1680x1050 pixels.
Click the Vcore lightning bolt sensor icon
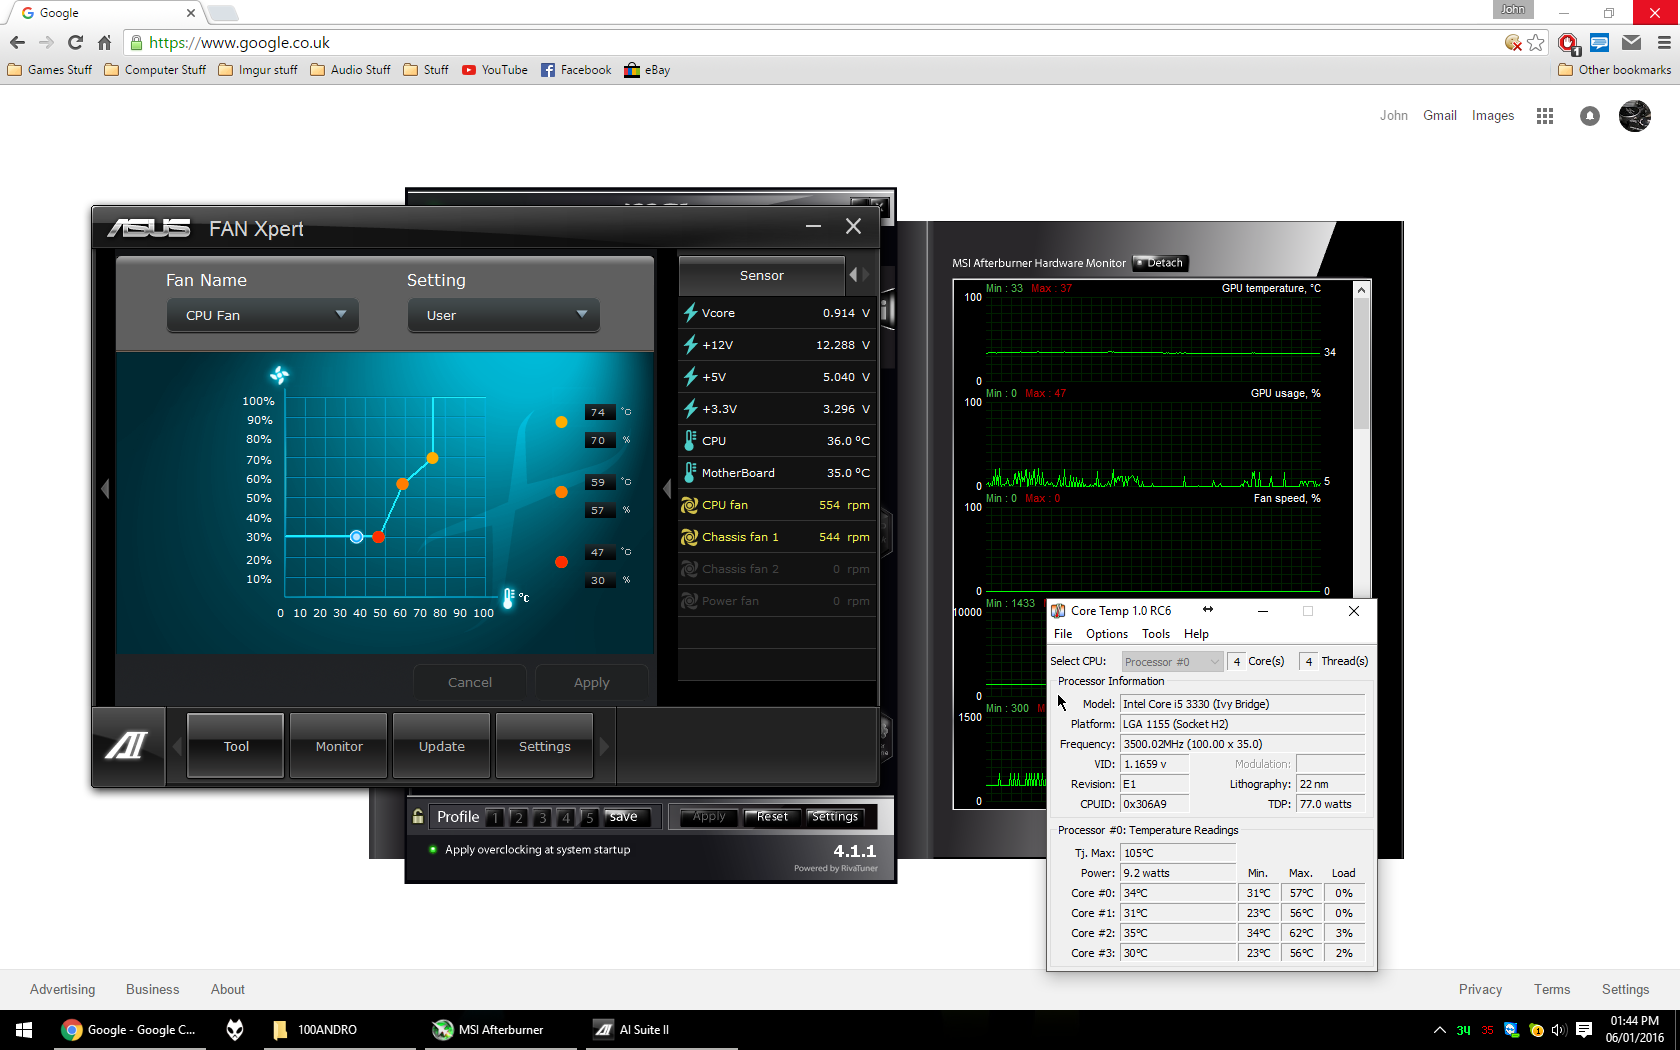tap(690, 313)
